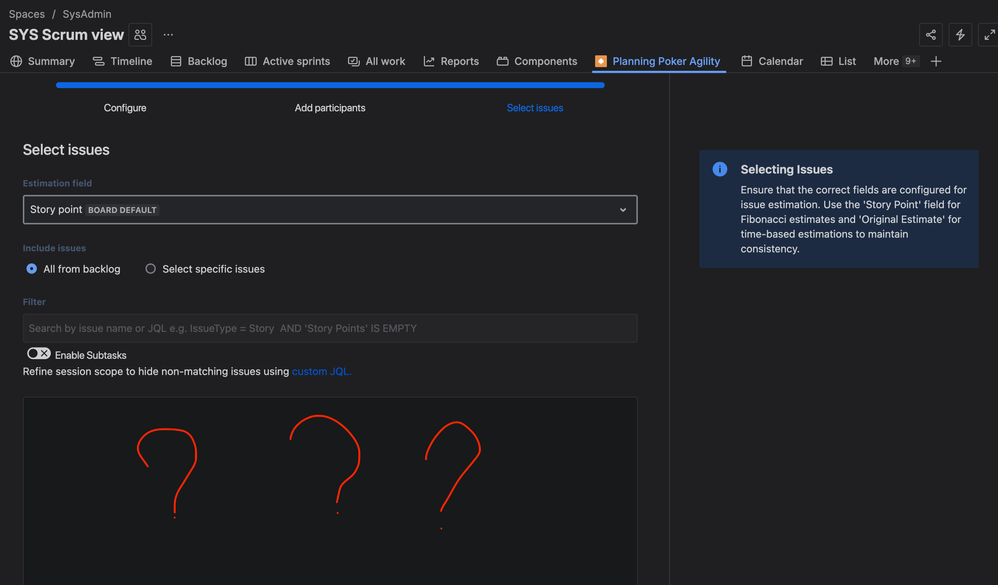The image size is (998, 585).
Task: Switch to the List tab
Action: point(838,61)
